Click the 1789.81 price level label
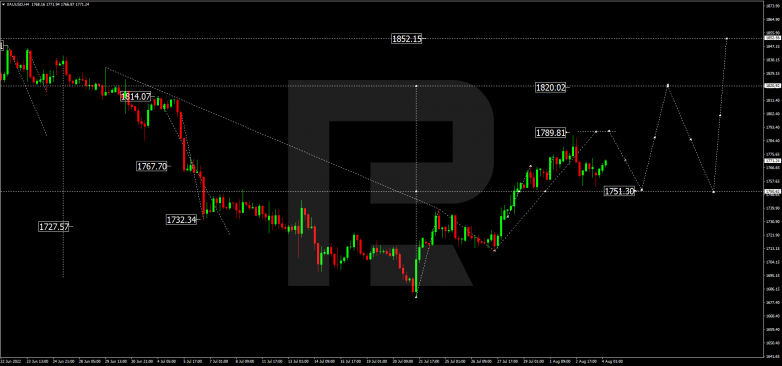 pyautogui.click(x=551, y=133)
